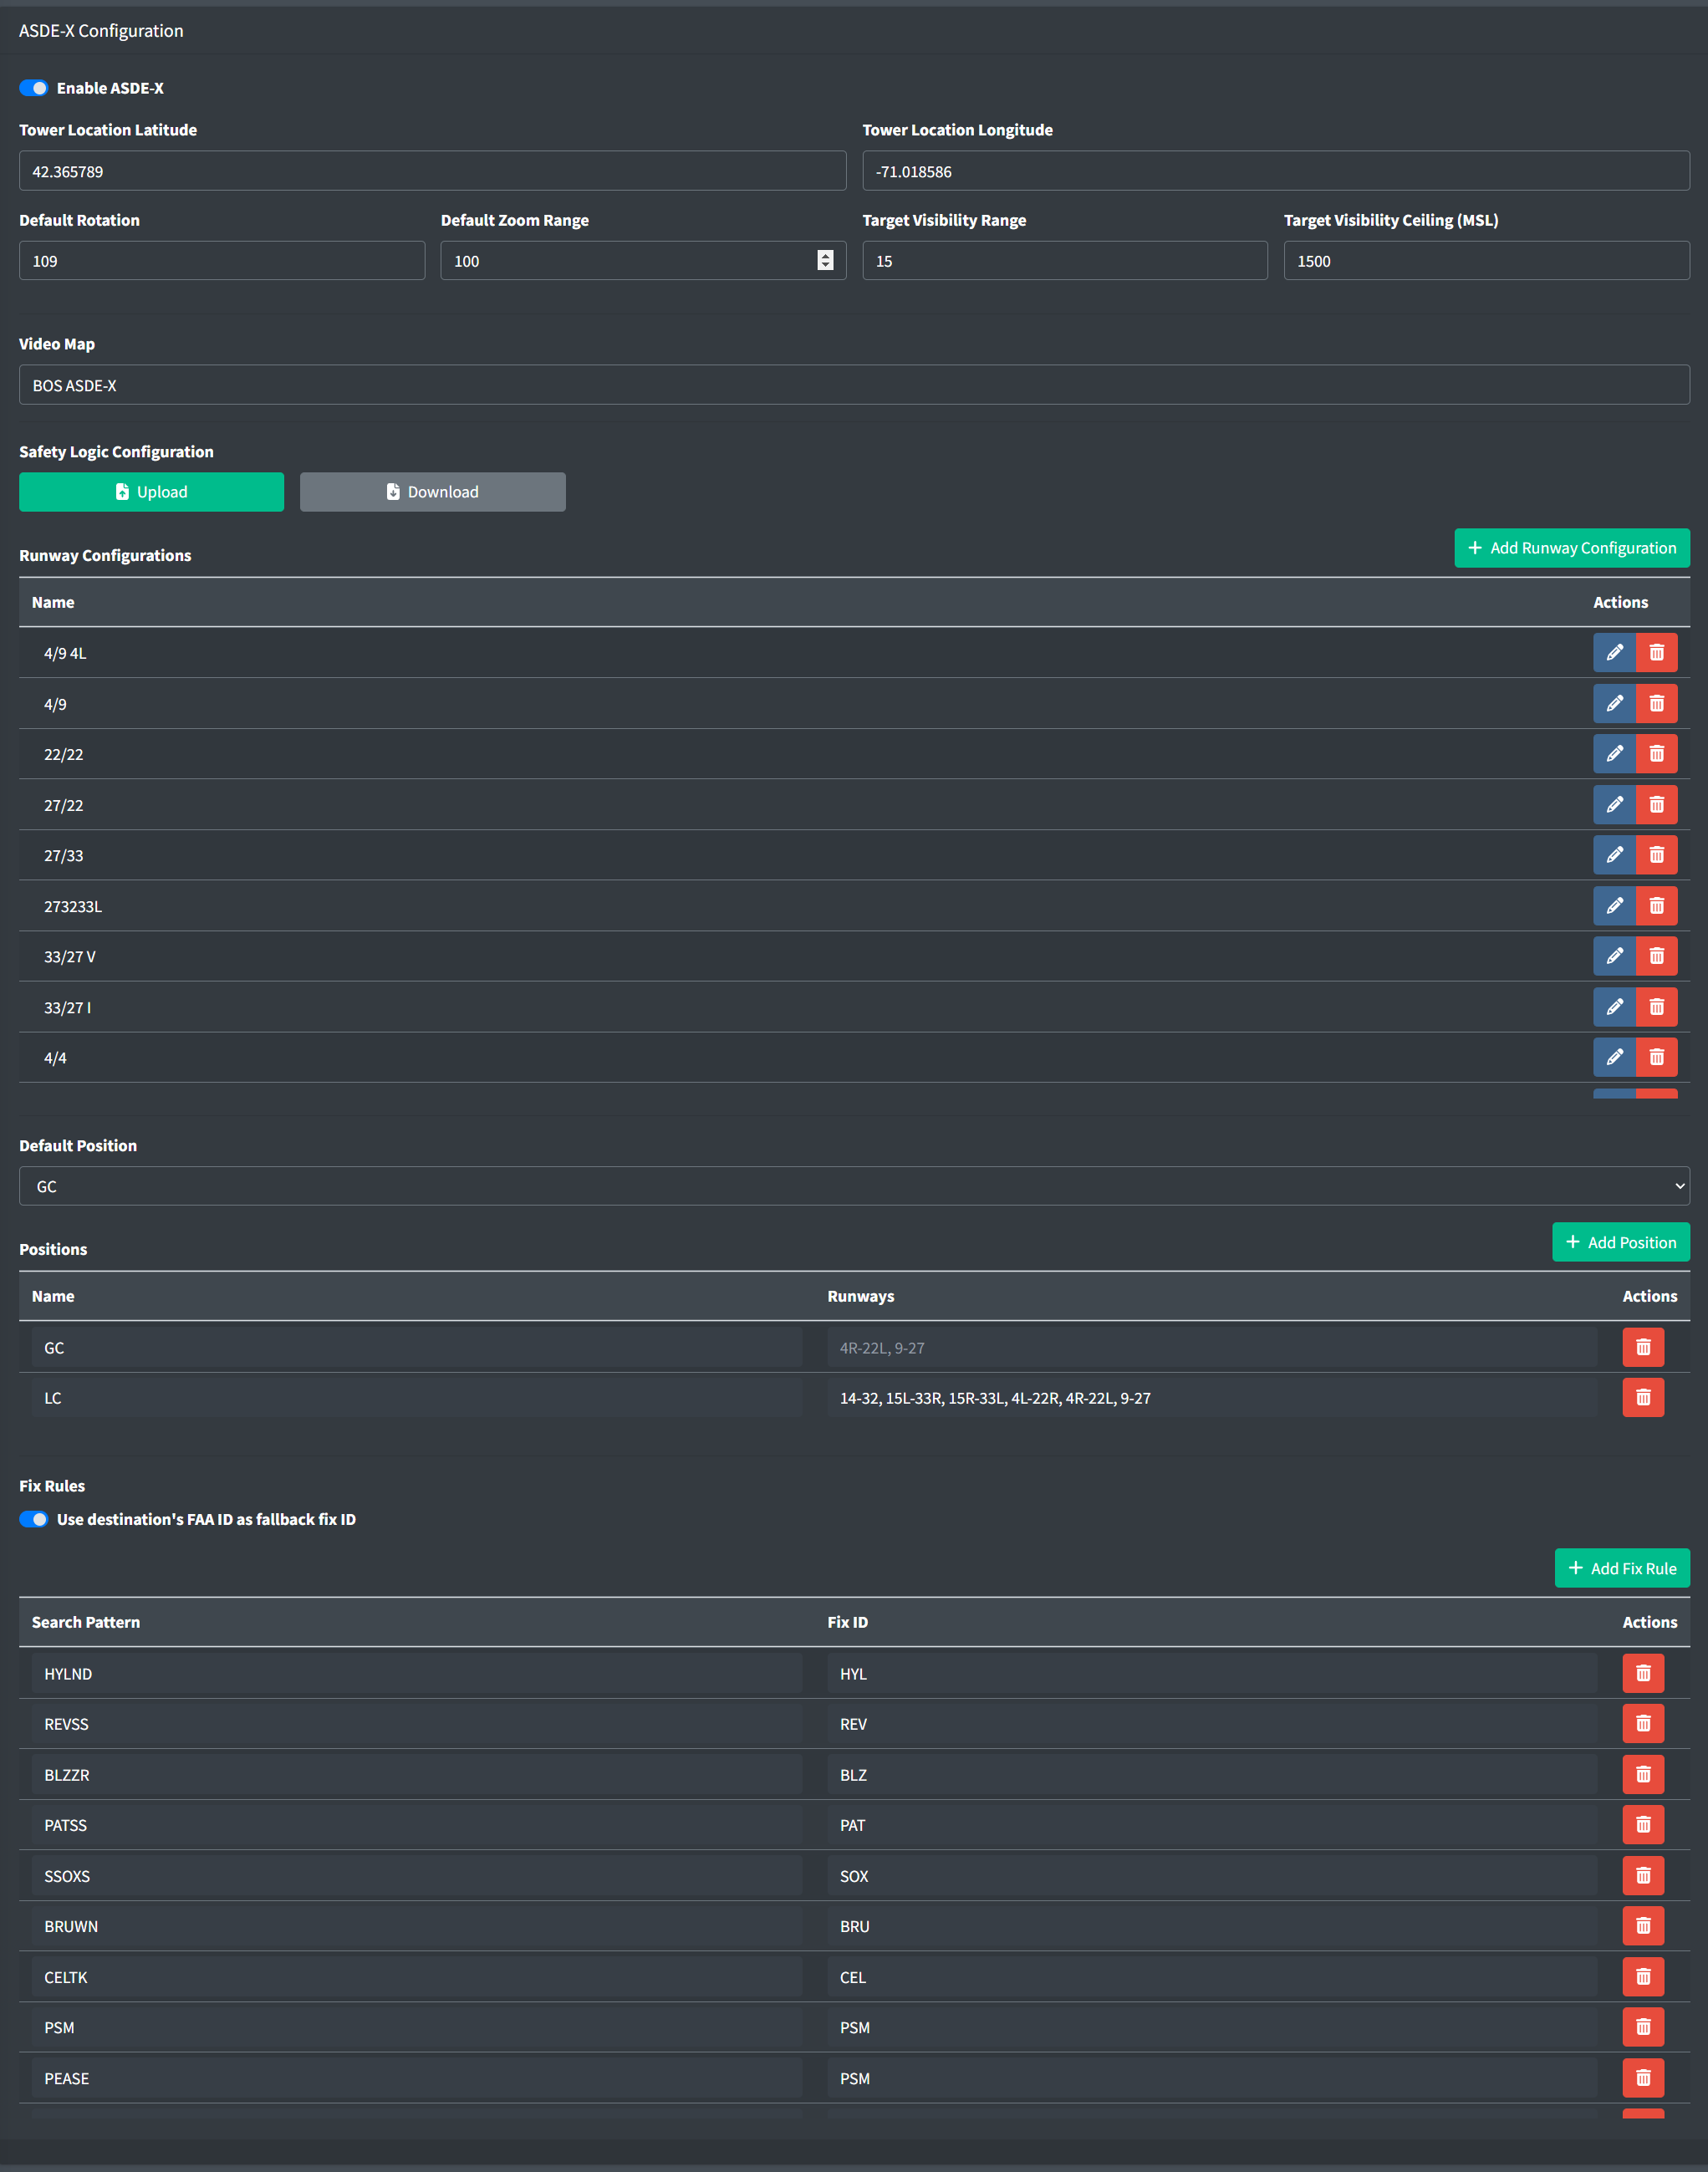Click the PATSS search pattern field

click(417, 1824)
